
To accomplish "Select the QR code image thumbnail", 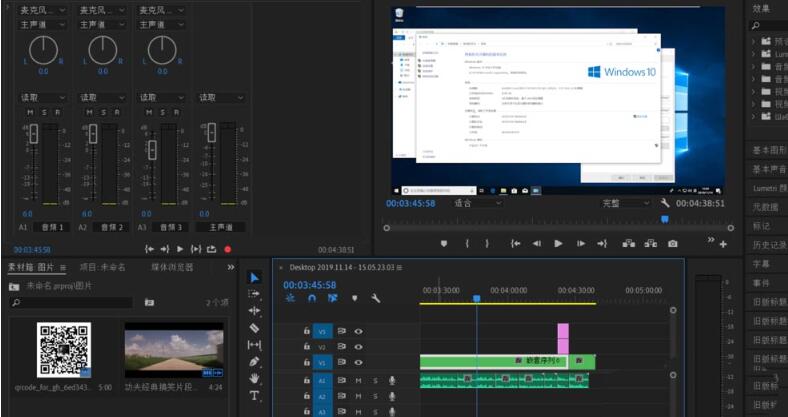I will pyautogui.click(x=64, y=350).
